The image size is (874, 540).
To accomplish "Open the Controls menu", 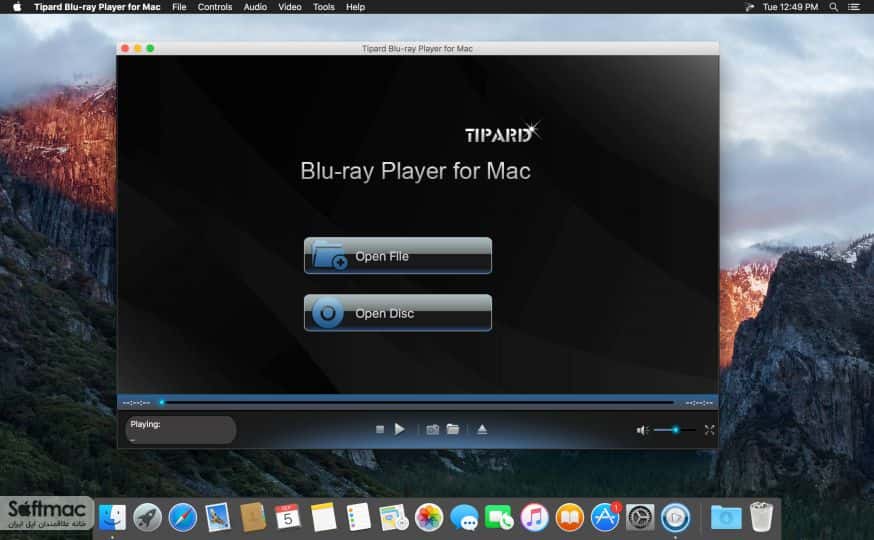I will [x=215, y=7].
